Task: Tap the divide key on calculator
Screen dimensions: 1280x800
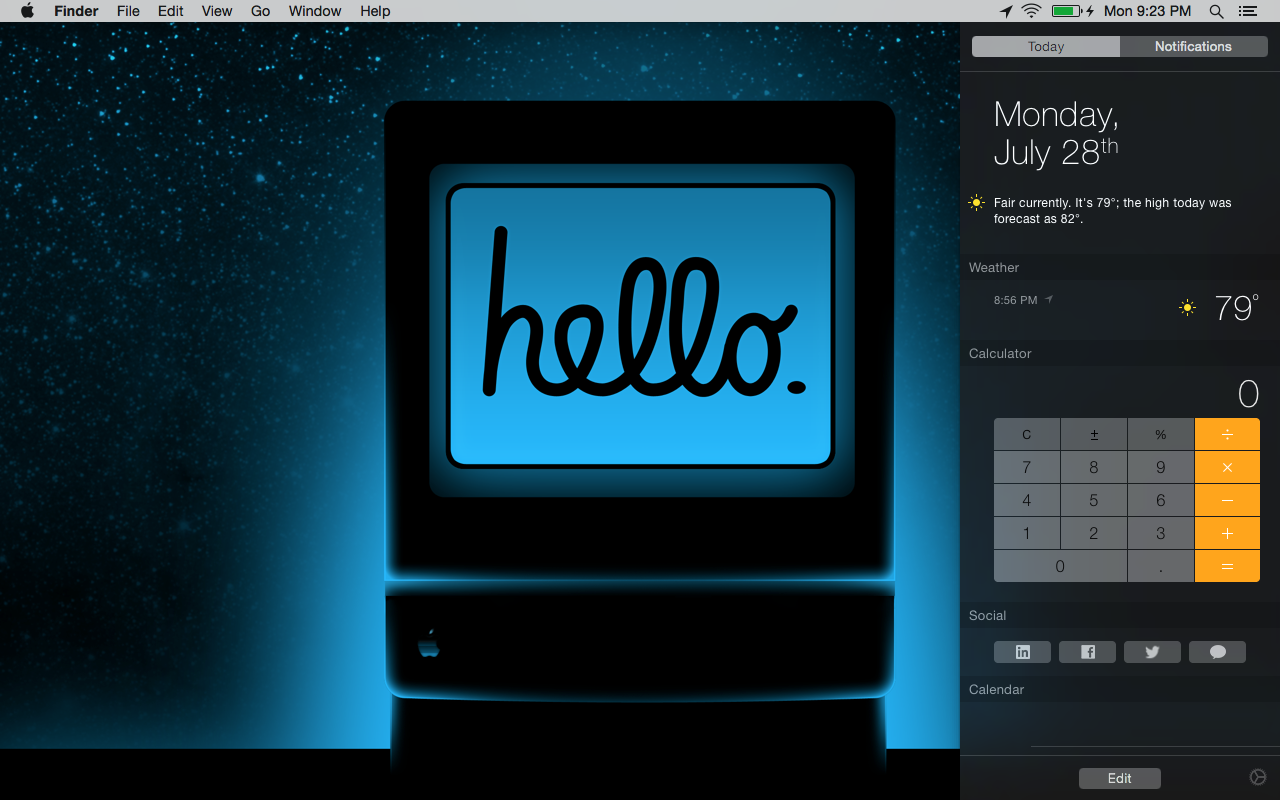Action: click(1227, 434)
